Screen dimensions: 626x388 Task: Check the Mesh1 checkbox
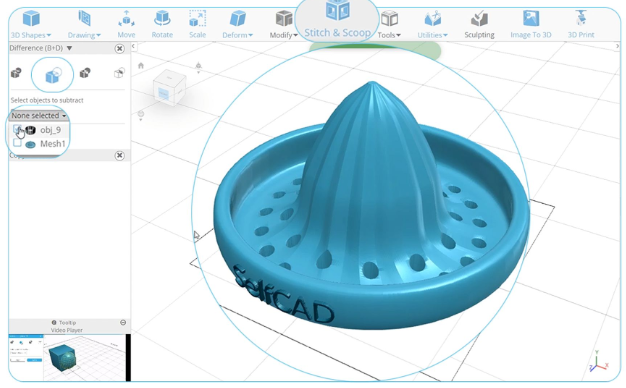click(x=17, y=143)
